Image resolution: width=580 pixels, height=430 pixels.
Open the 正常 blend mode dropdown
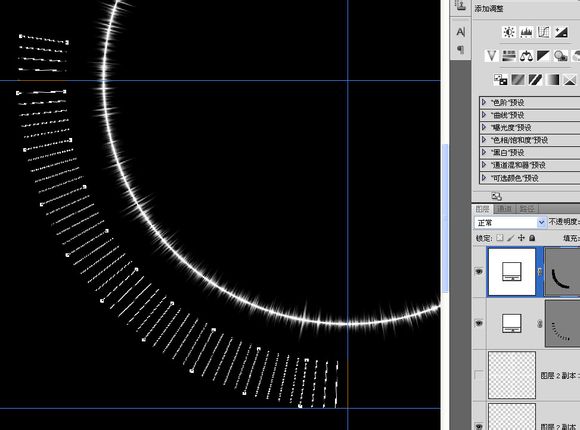coord(510,222)
